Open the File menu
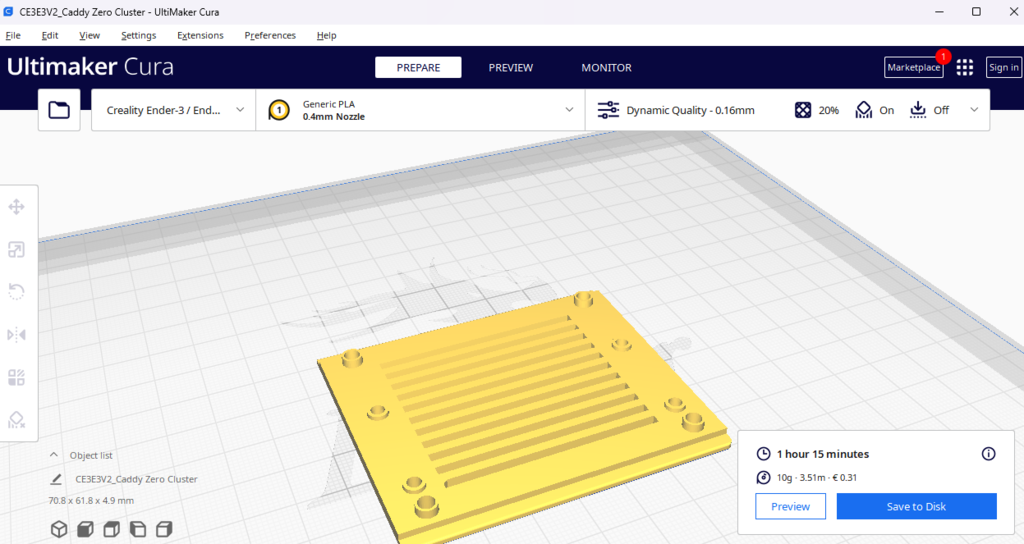Screen dimensions: 1024x544 [x=13, y=35]
